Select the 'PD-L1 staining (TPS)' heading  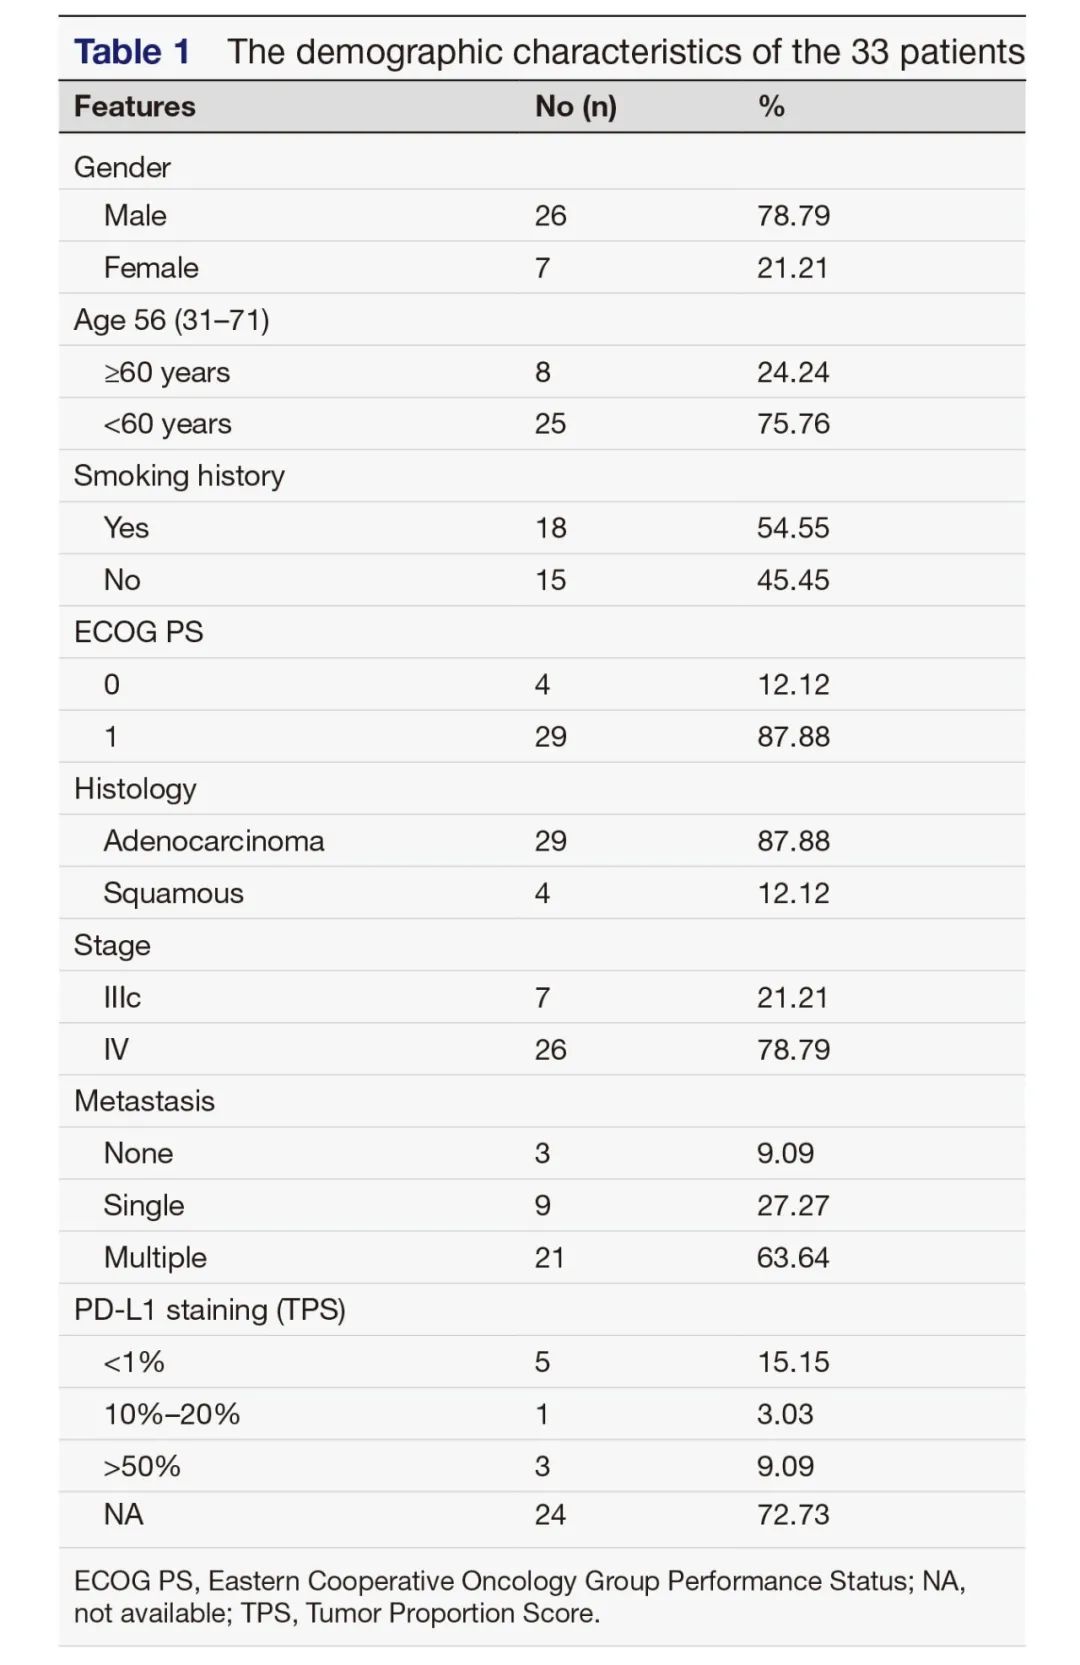pos(210,1310)
